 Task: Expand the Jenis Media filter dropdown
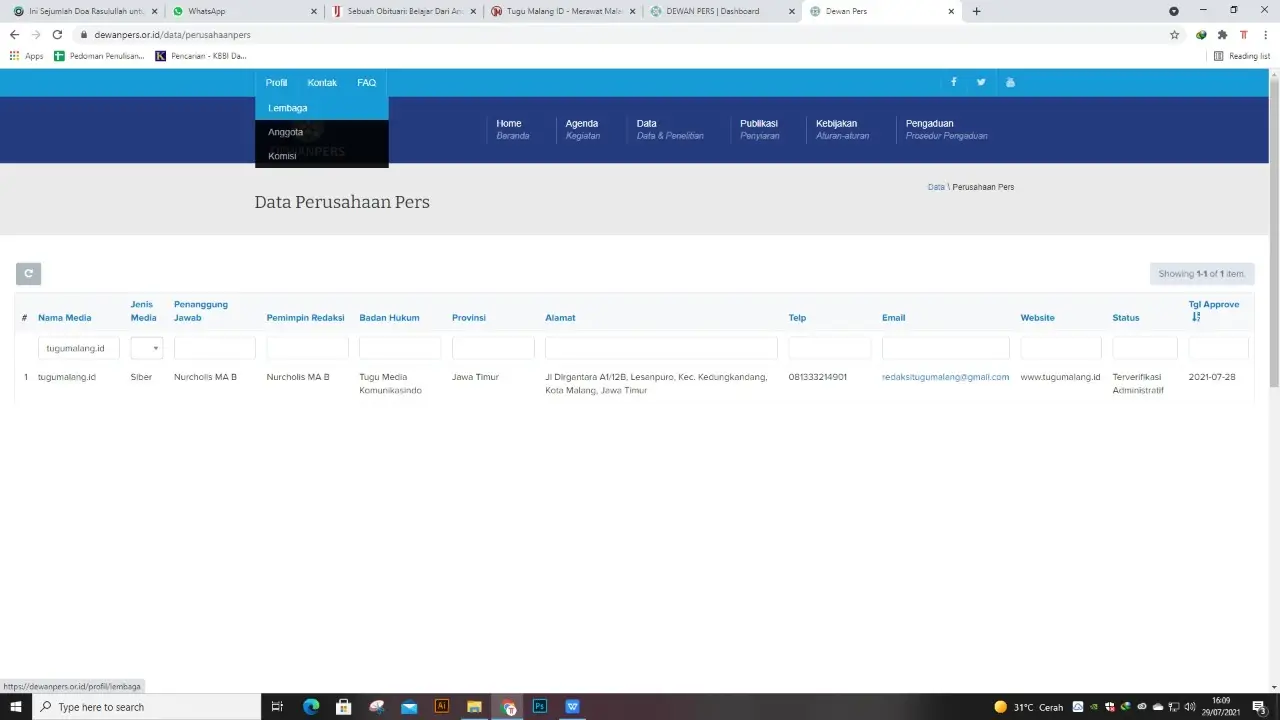(147, 348)
